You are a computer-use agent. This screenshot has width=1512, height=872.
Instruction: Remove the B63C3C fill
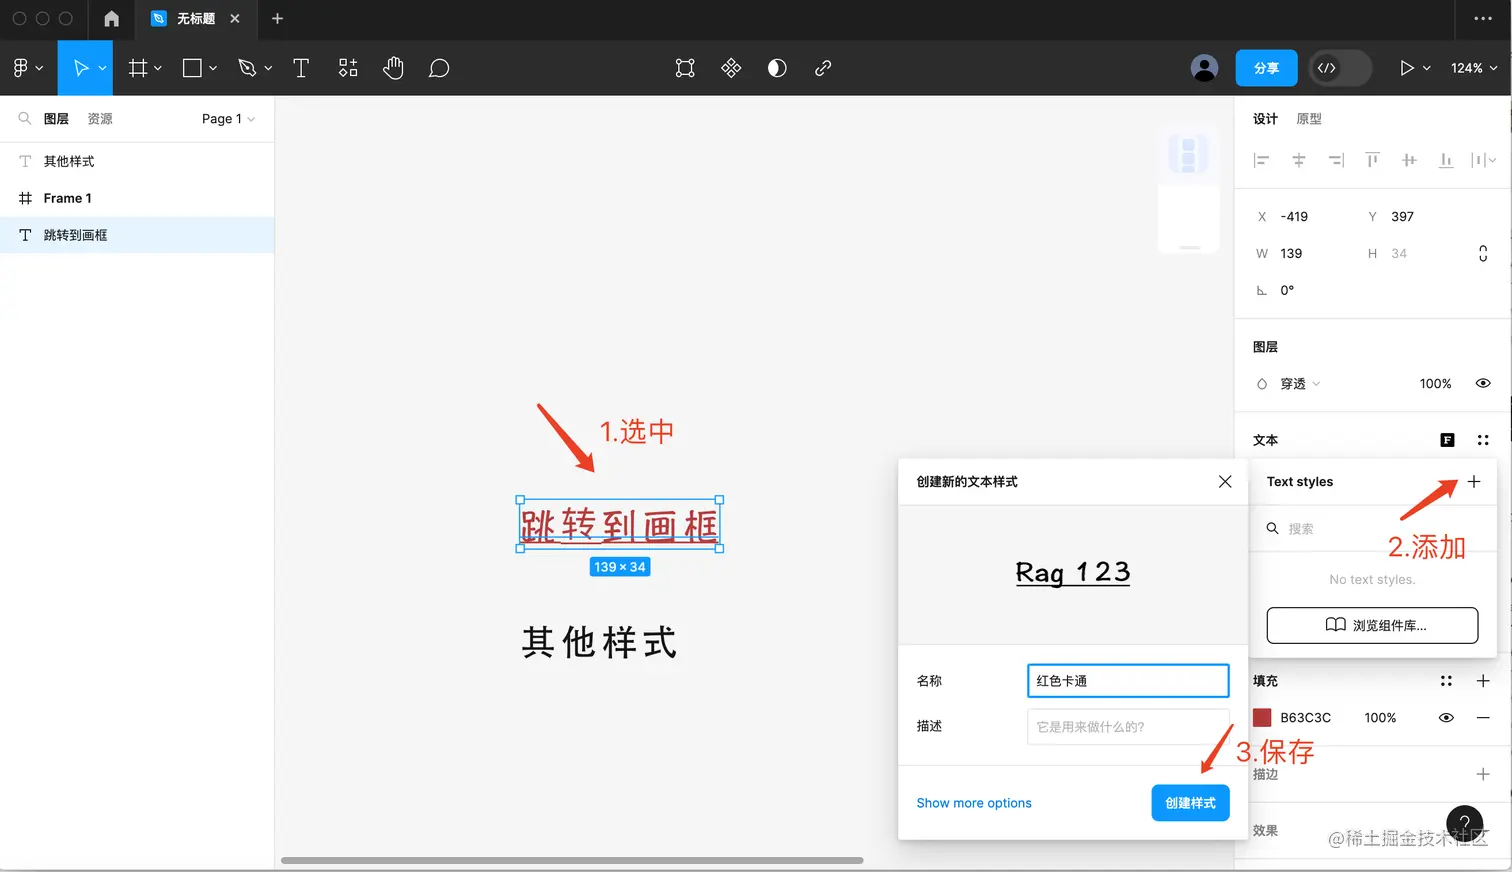[1483, 718]
